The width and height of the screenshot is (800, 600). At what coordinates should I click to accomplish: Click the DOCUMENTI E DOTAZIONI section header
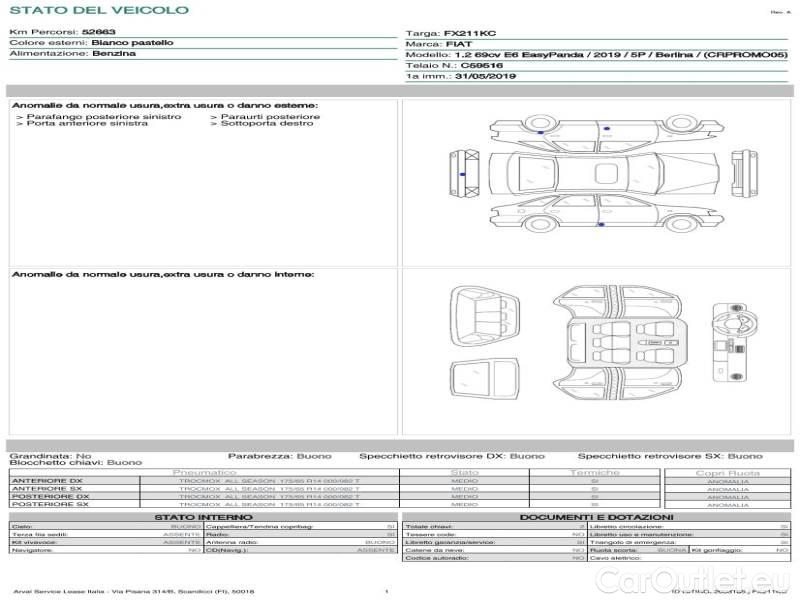pyautogui.click(x=595, y=517)
